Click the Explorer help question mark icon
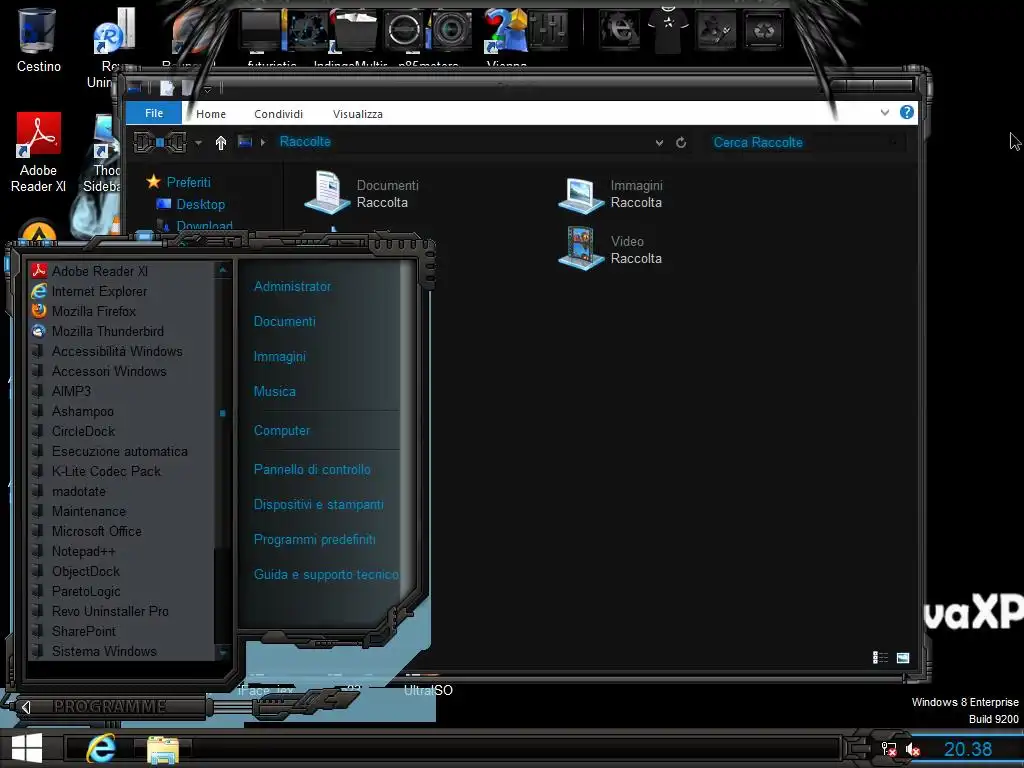Screen dimensions: 1024x768 (x=906, y=112)
